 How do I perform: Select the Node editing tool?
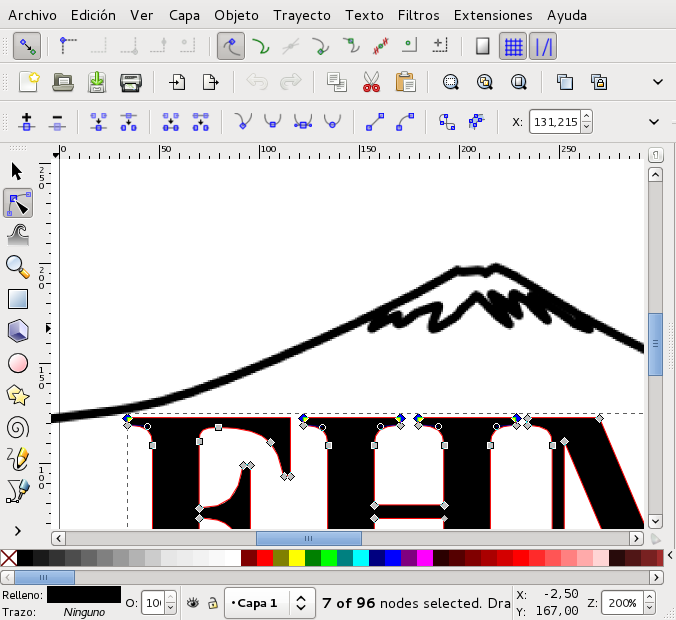click(x=18, y=204)
